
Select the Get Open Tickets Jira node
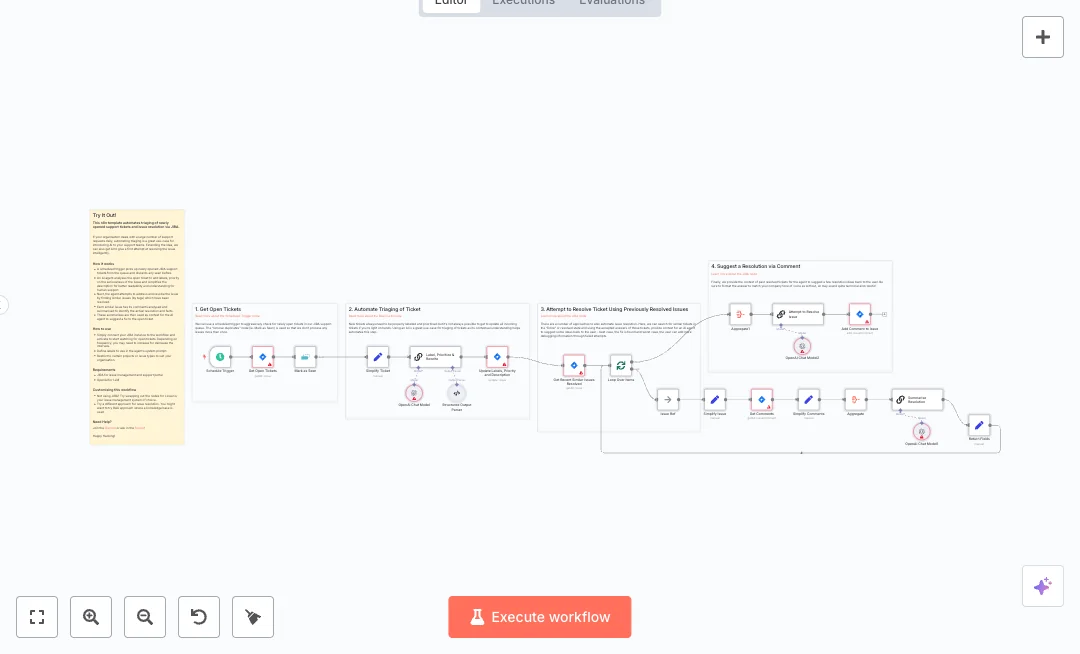(262, 357)
